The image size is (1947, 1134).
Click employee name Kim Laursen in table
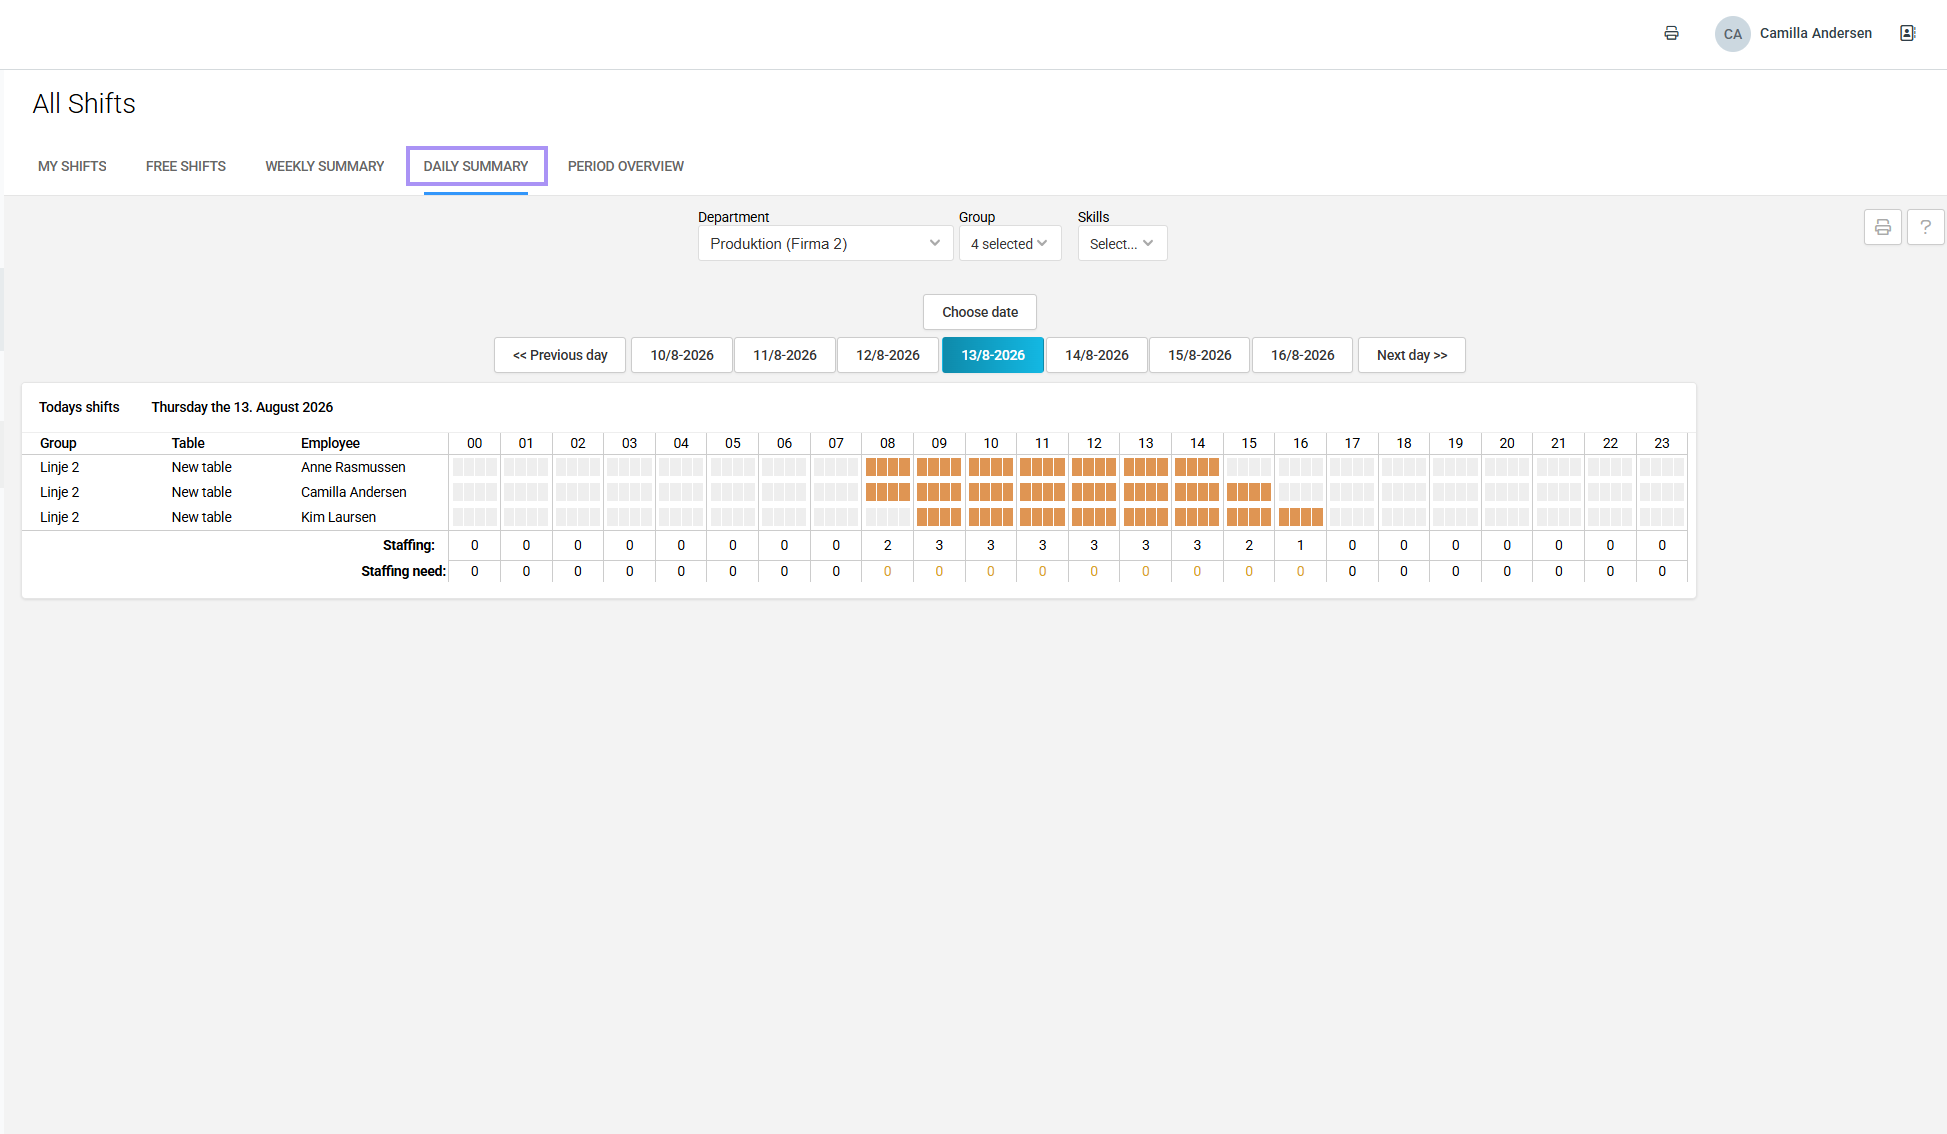point(339,517)
